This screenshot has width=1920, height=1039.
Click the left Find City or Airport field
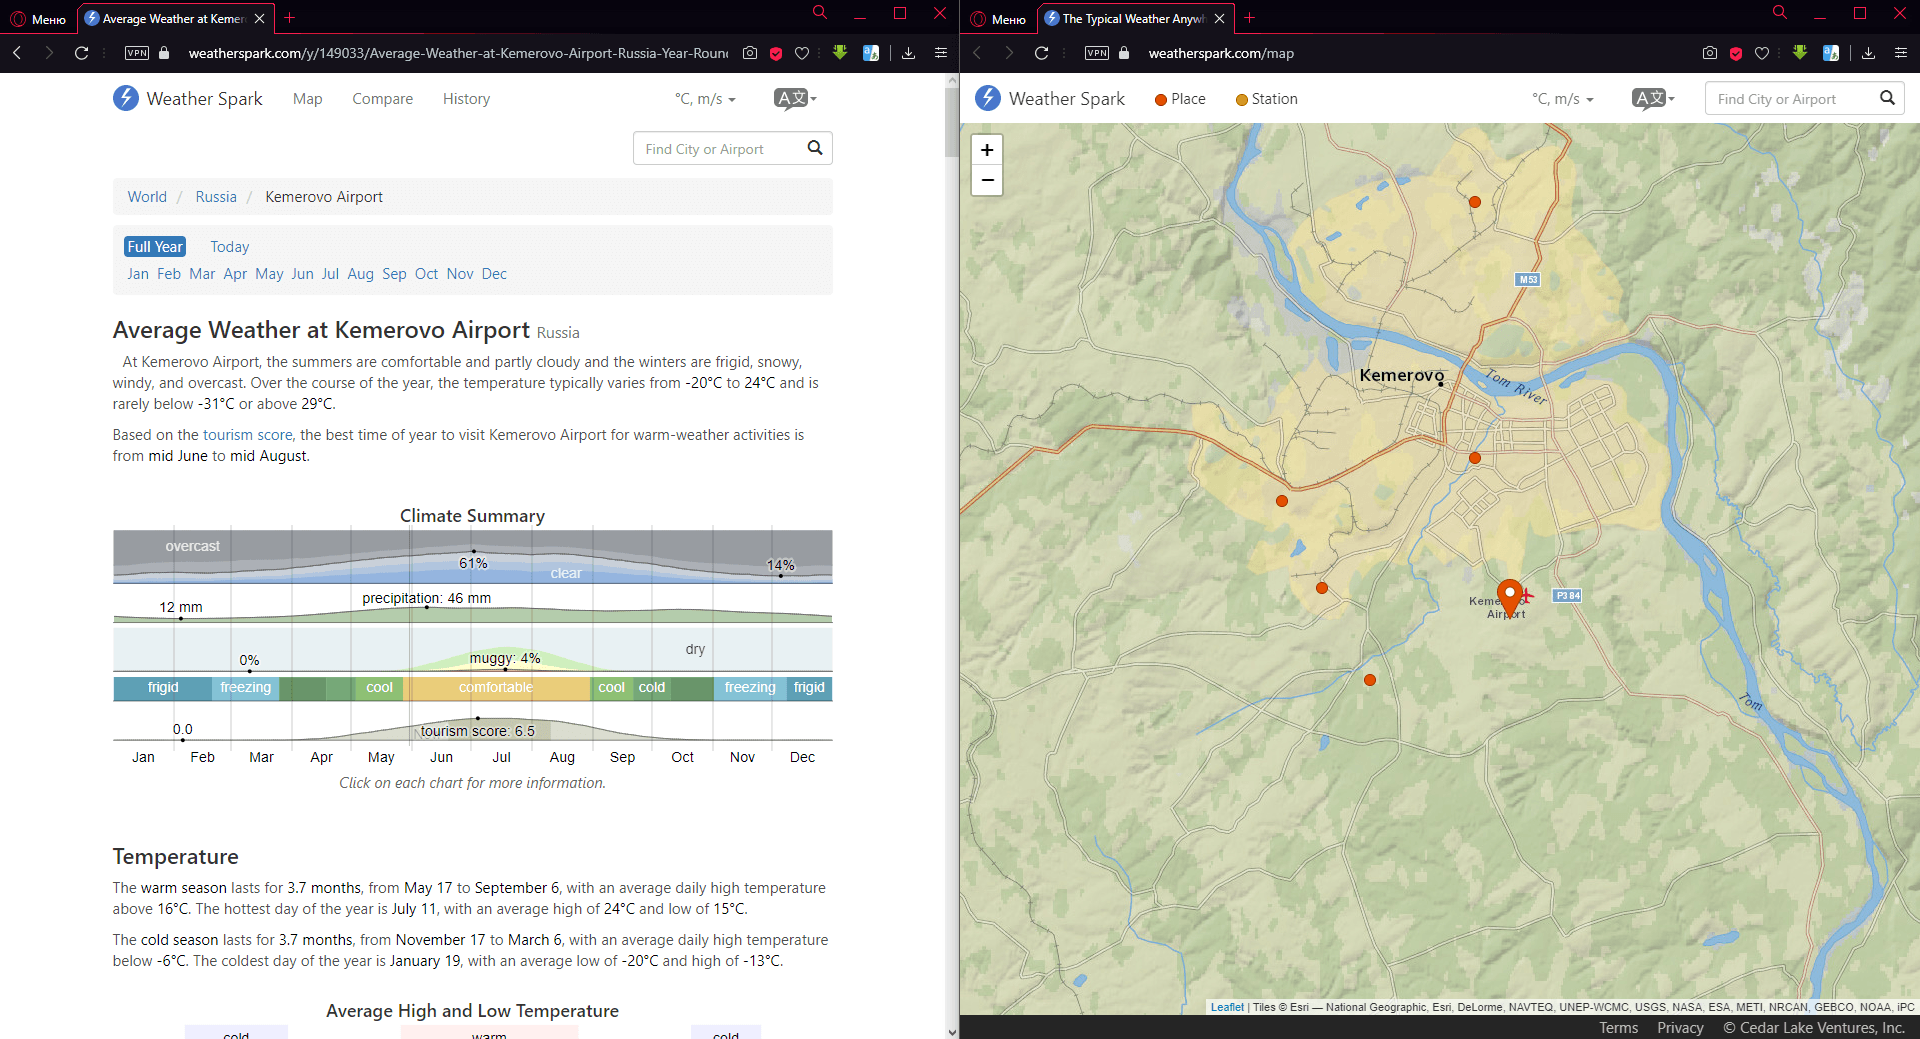720,149
